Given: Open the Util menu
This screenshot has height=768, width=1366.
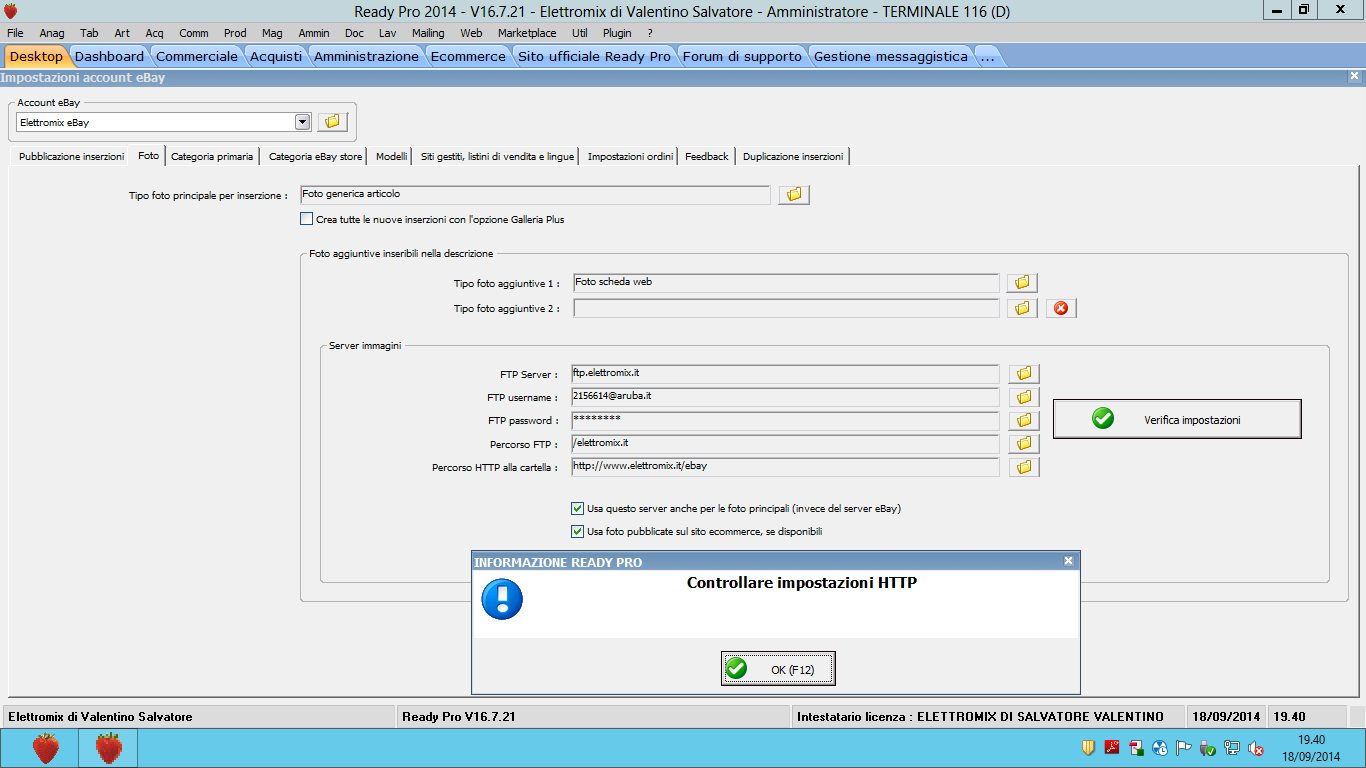Looking at the screenshot, I should [x=580, y=33].
